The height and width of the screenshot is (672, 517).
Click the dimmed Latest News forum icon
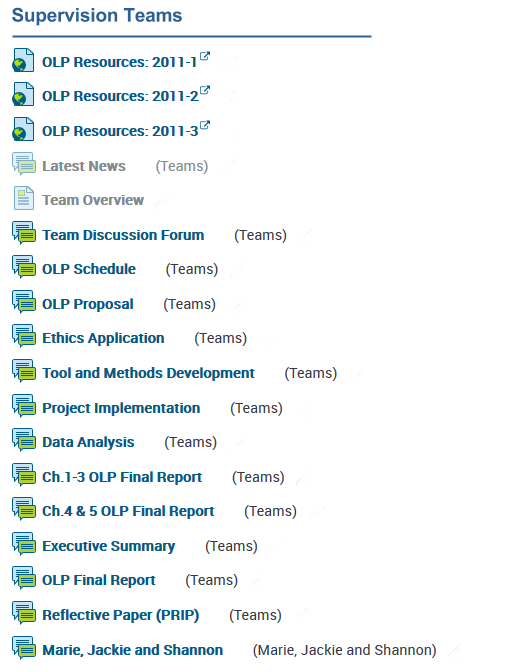[x=24, y=164]
